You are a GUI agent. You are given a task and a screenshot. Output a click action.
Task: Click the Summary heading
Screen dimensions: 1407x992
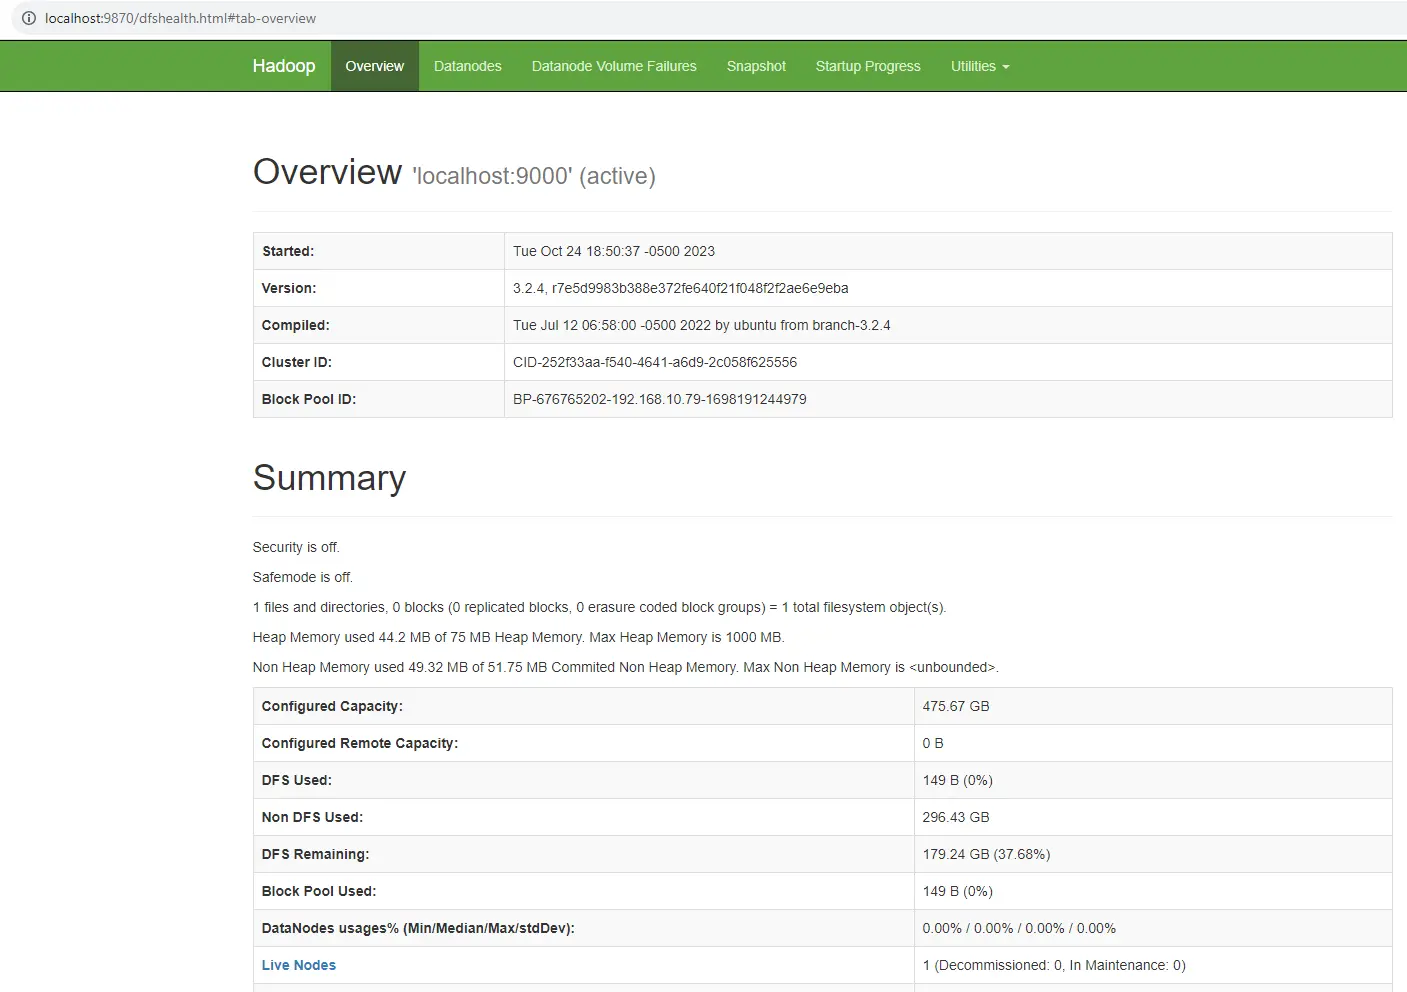(x=329, y=478)
